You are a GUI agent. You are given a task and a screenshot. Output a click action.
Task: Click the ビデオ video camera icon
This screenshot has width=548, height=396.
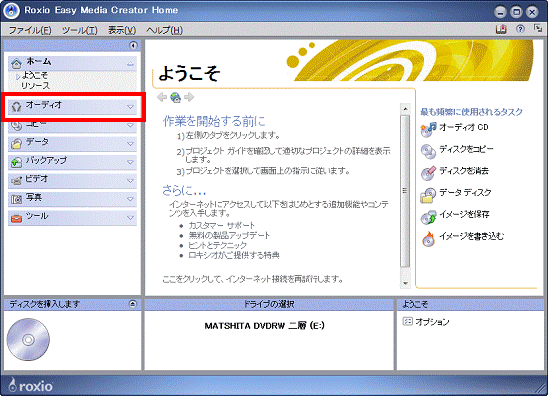click(16, 181)
